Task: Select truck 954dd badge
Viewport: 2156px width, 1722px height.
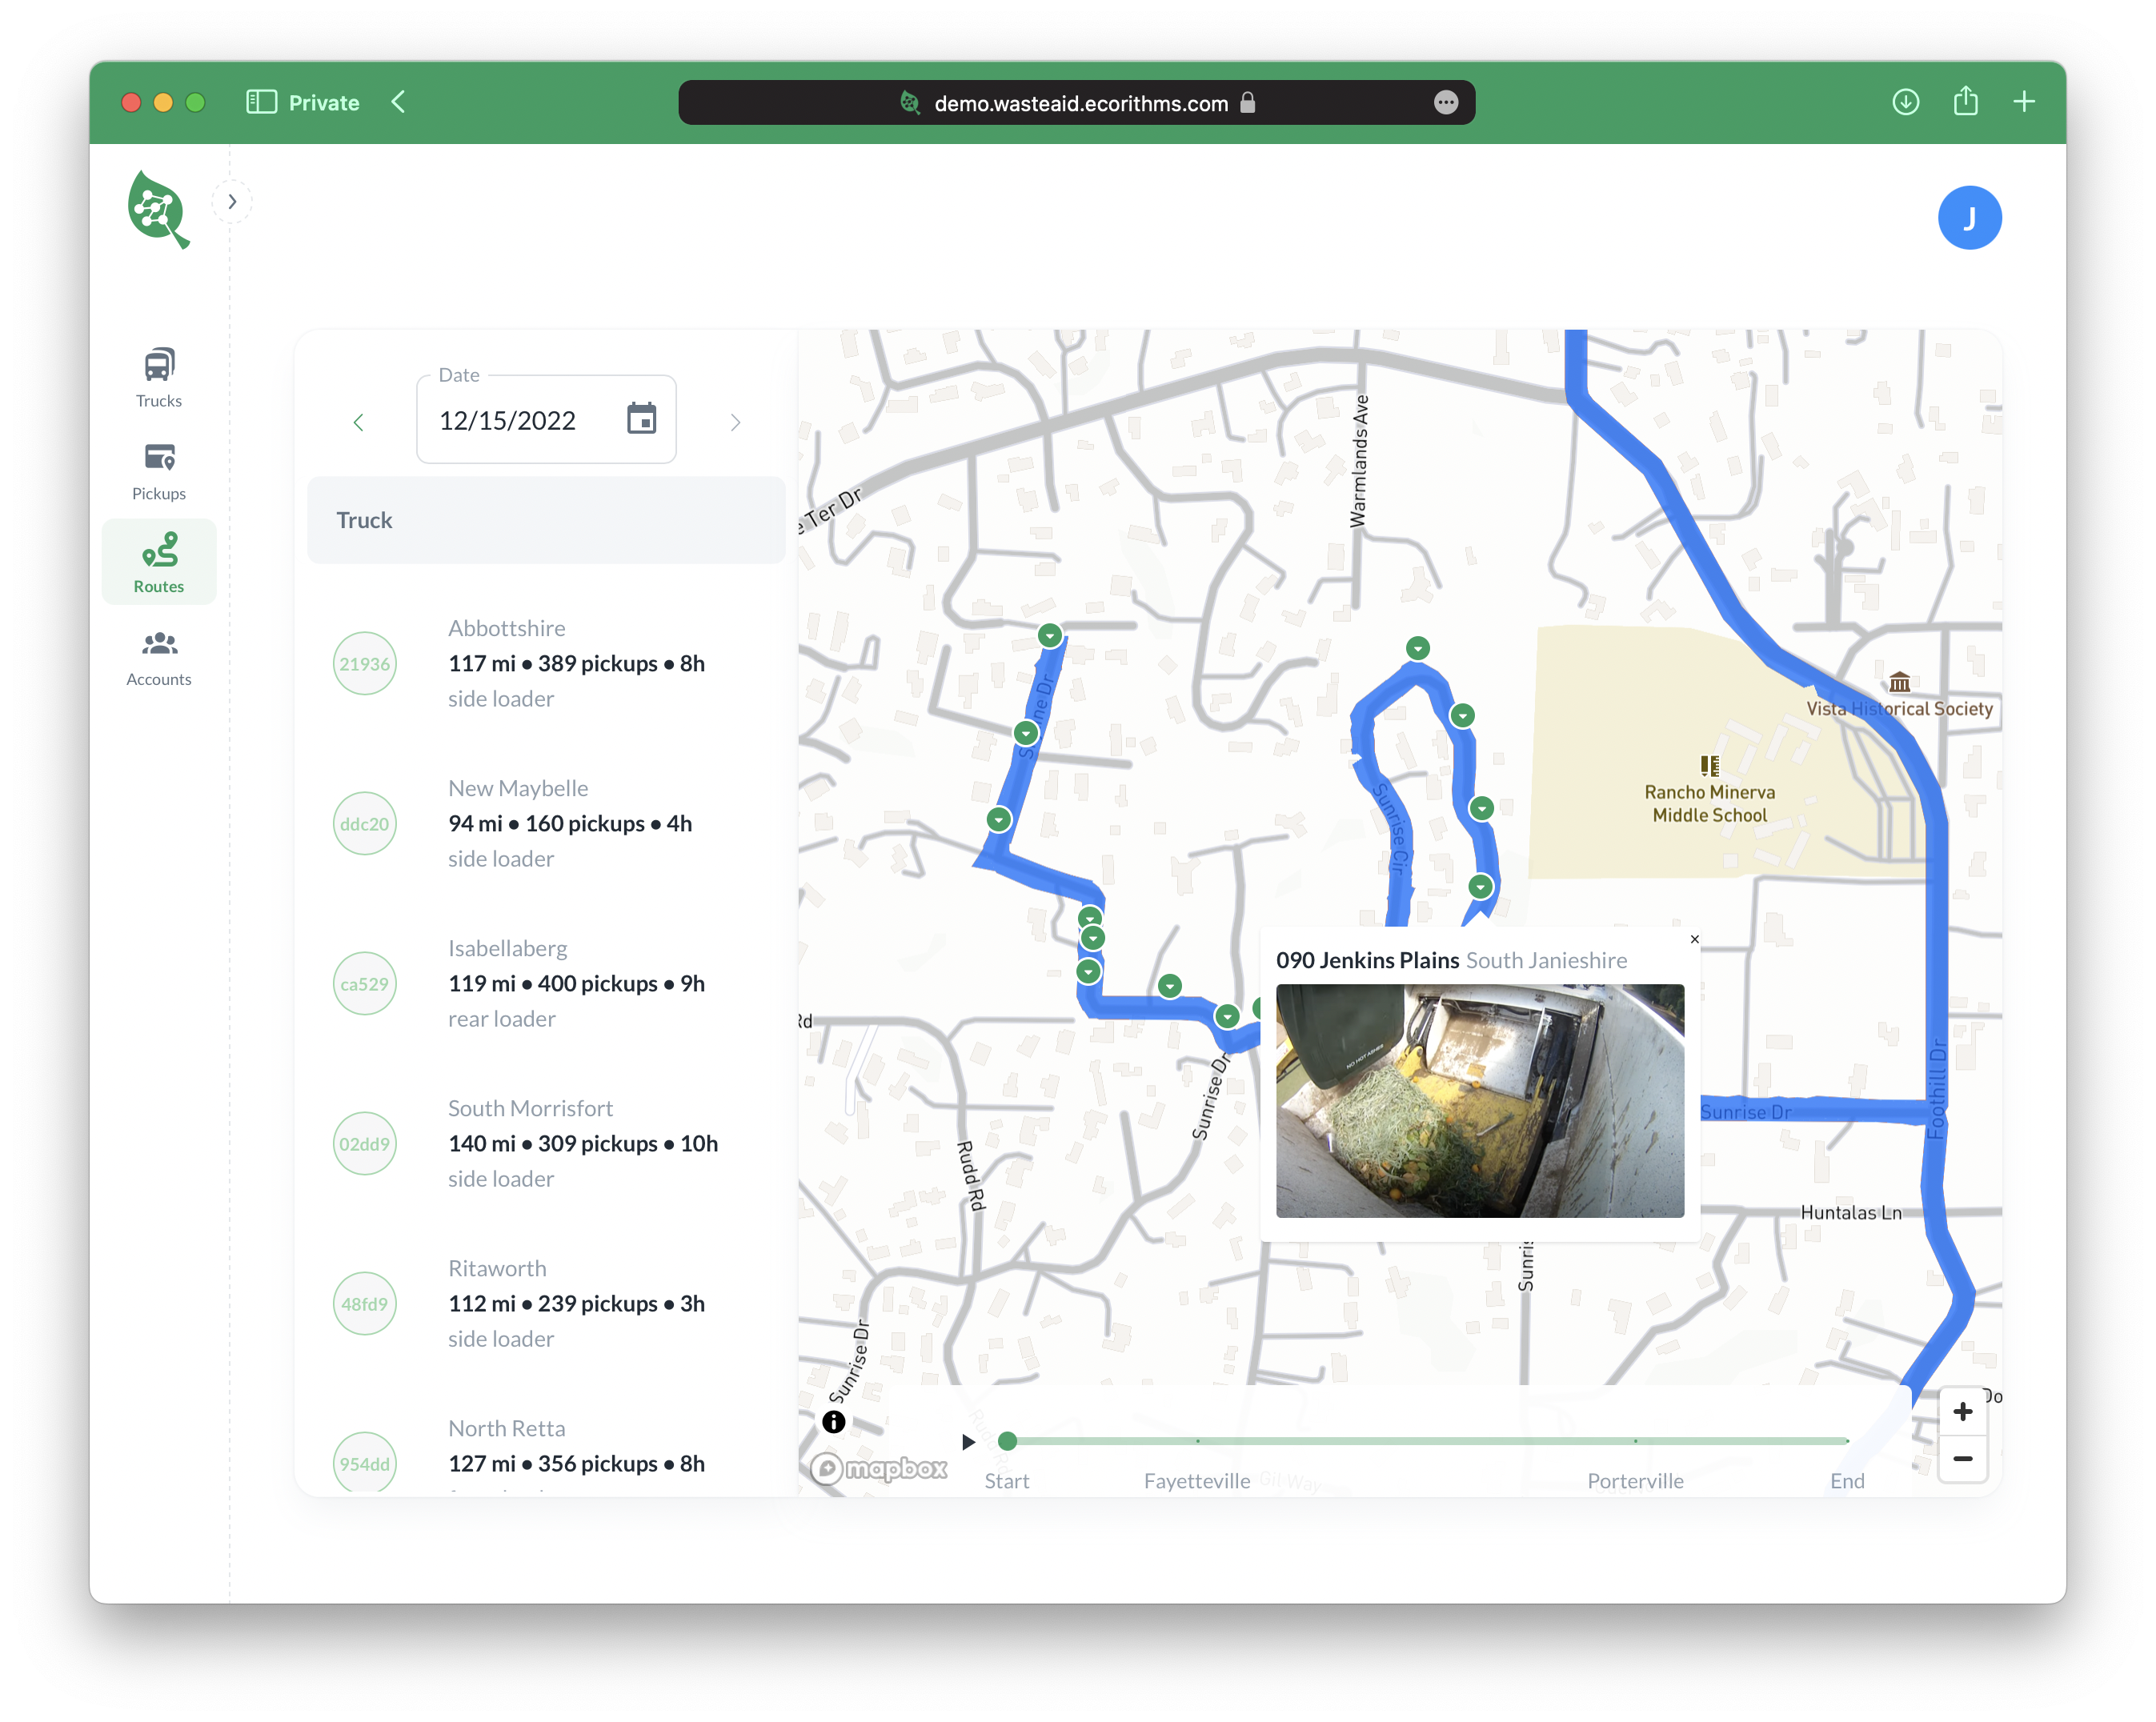Action: (x=364, y=1463)
